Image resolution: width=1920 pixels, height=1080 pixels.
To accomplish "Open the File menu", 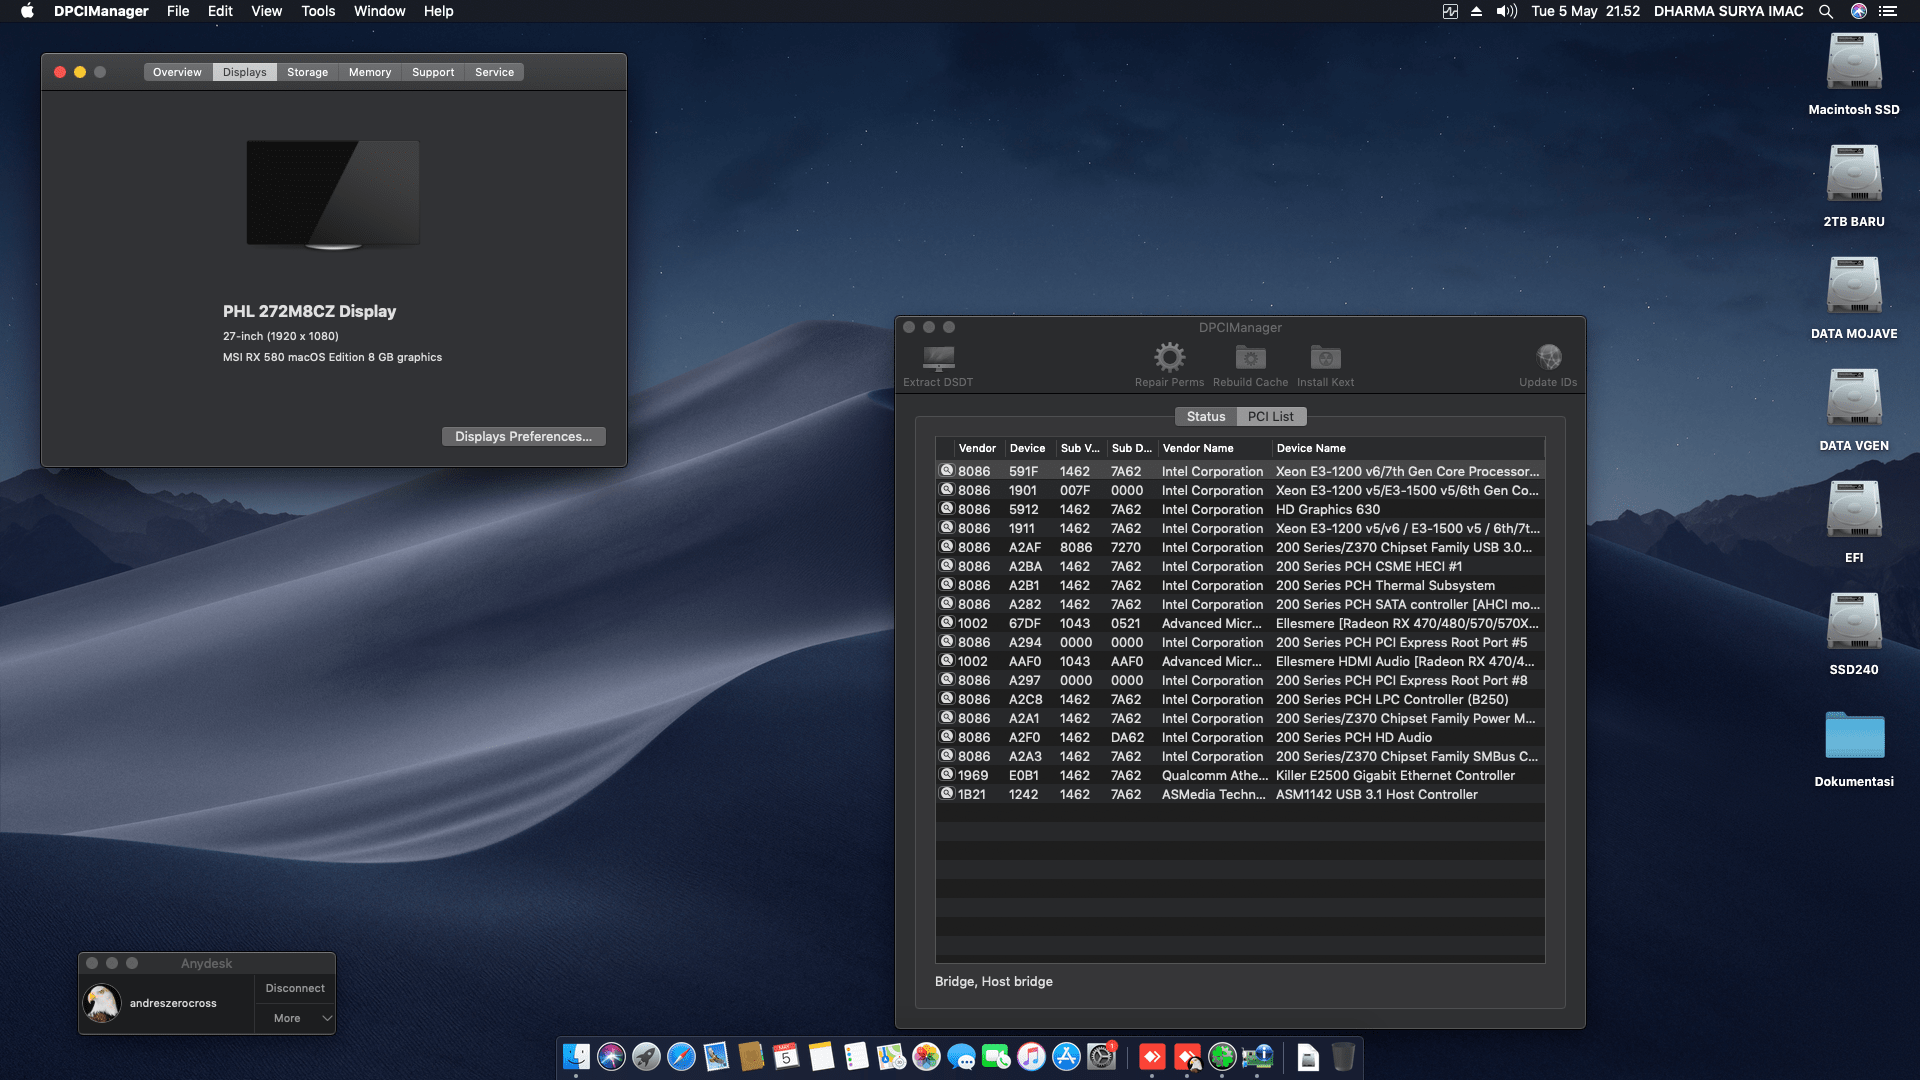I will [x=178, y=11].
